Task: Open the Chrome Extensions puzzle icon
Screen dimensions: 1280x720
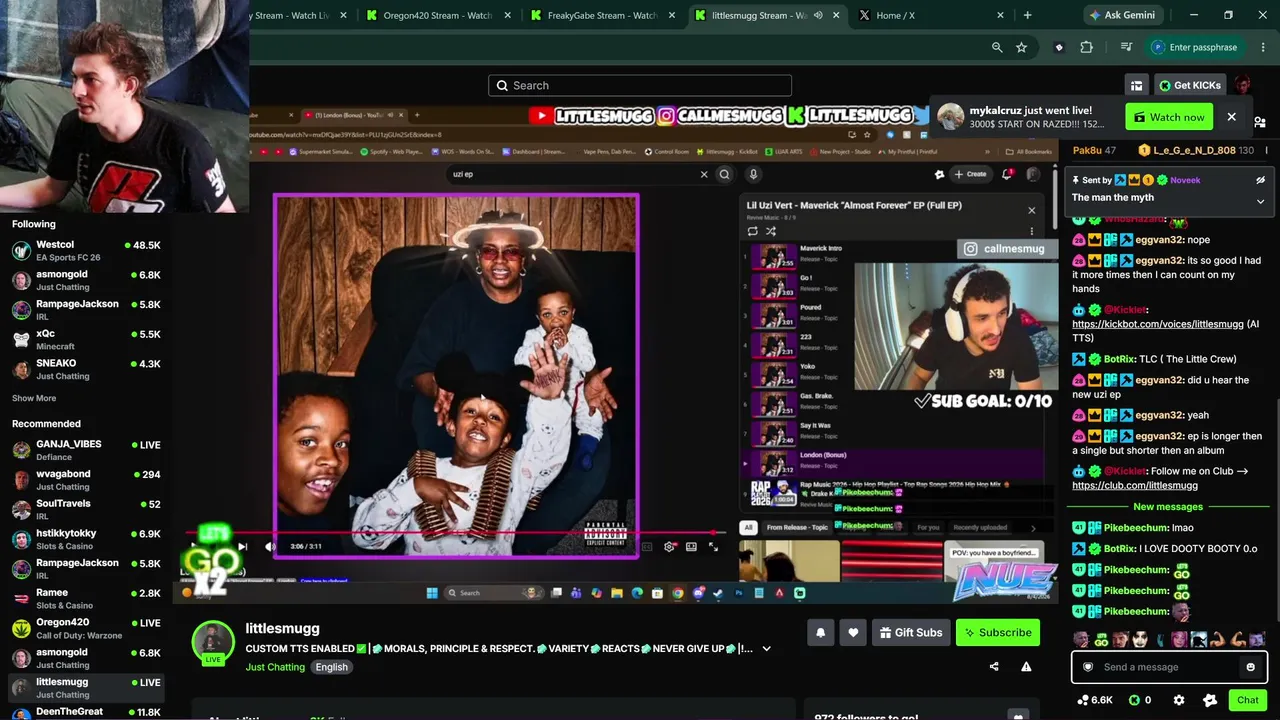Action: [1086, 47]
